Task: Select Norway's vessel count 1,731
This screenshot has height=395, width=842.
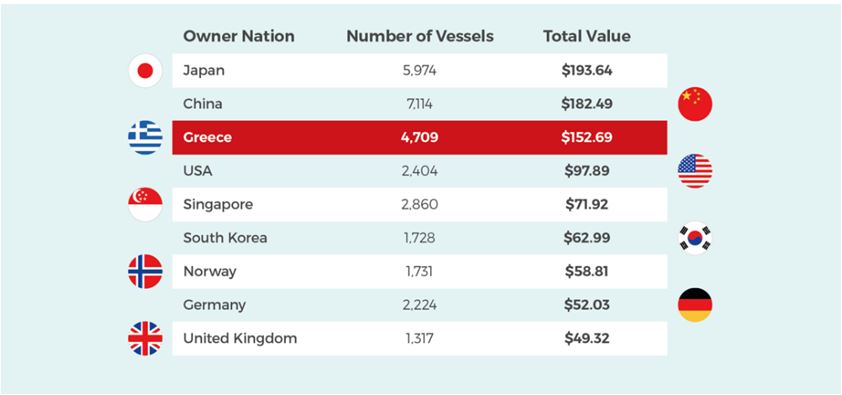Action: coord(419,272)
